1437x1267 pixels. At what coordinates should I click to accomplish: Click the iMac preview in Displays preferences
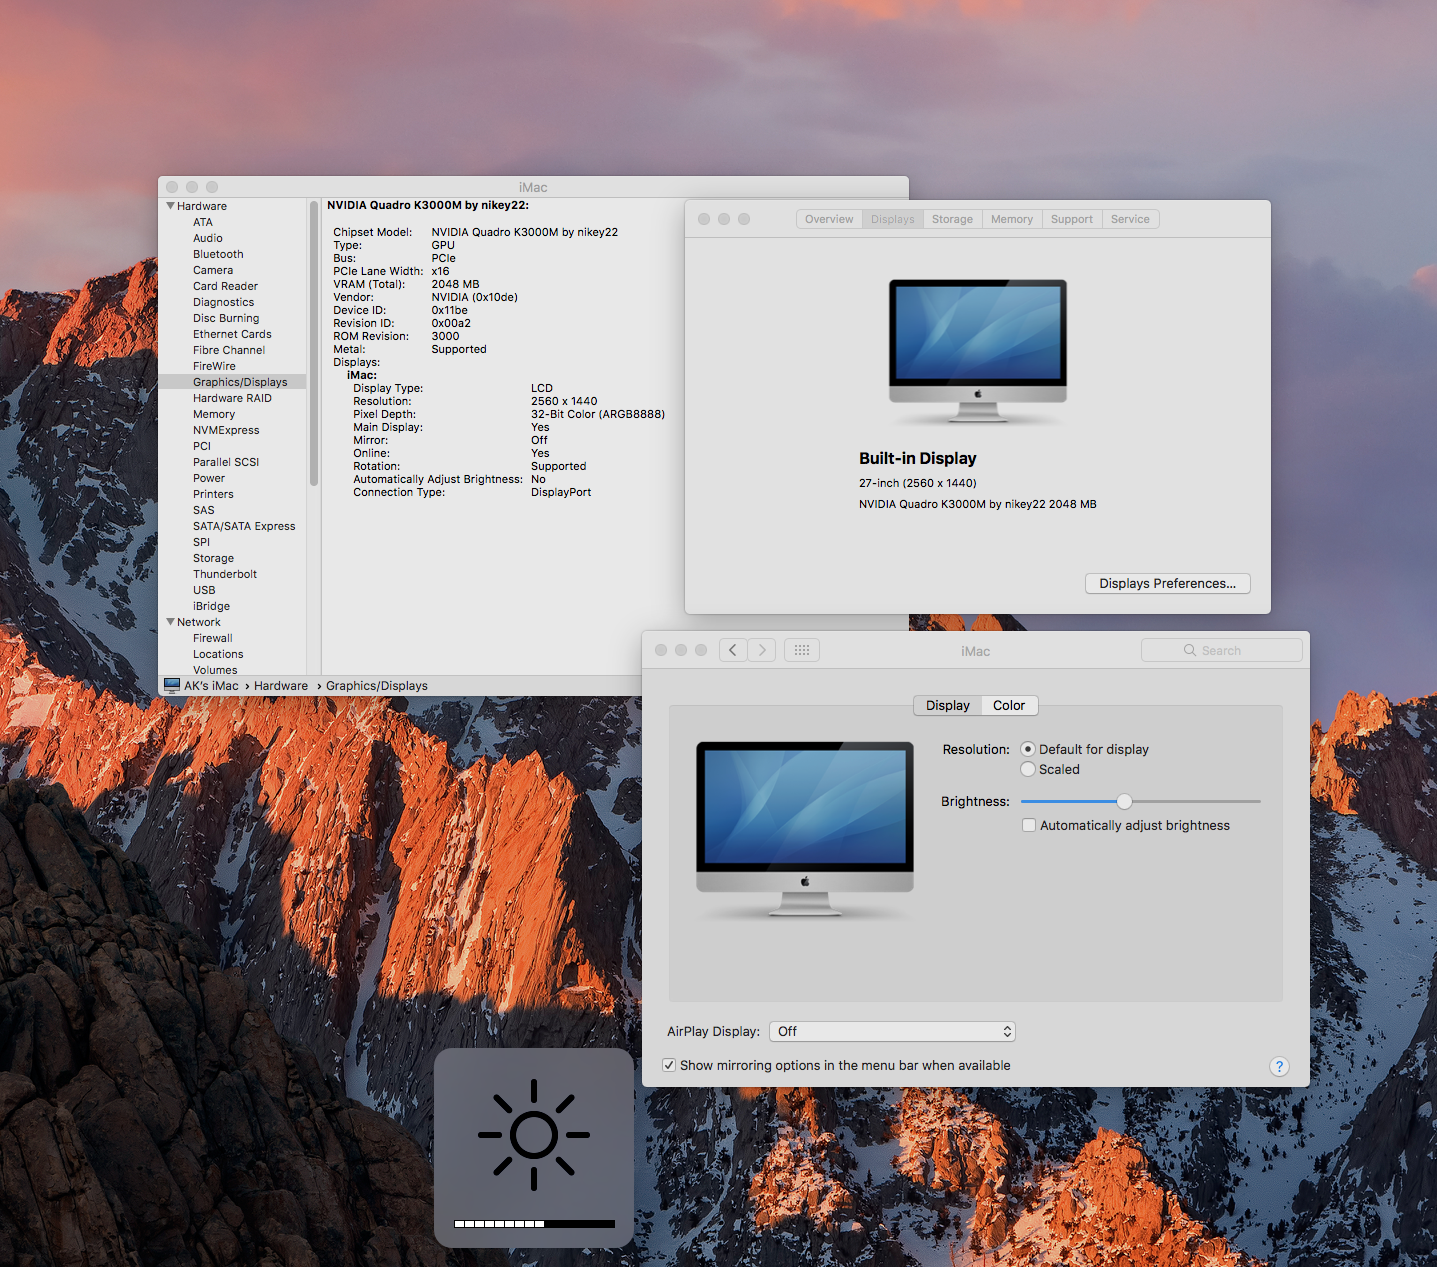[x=805, y=829]
